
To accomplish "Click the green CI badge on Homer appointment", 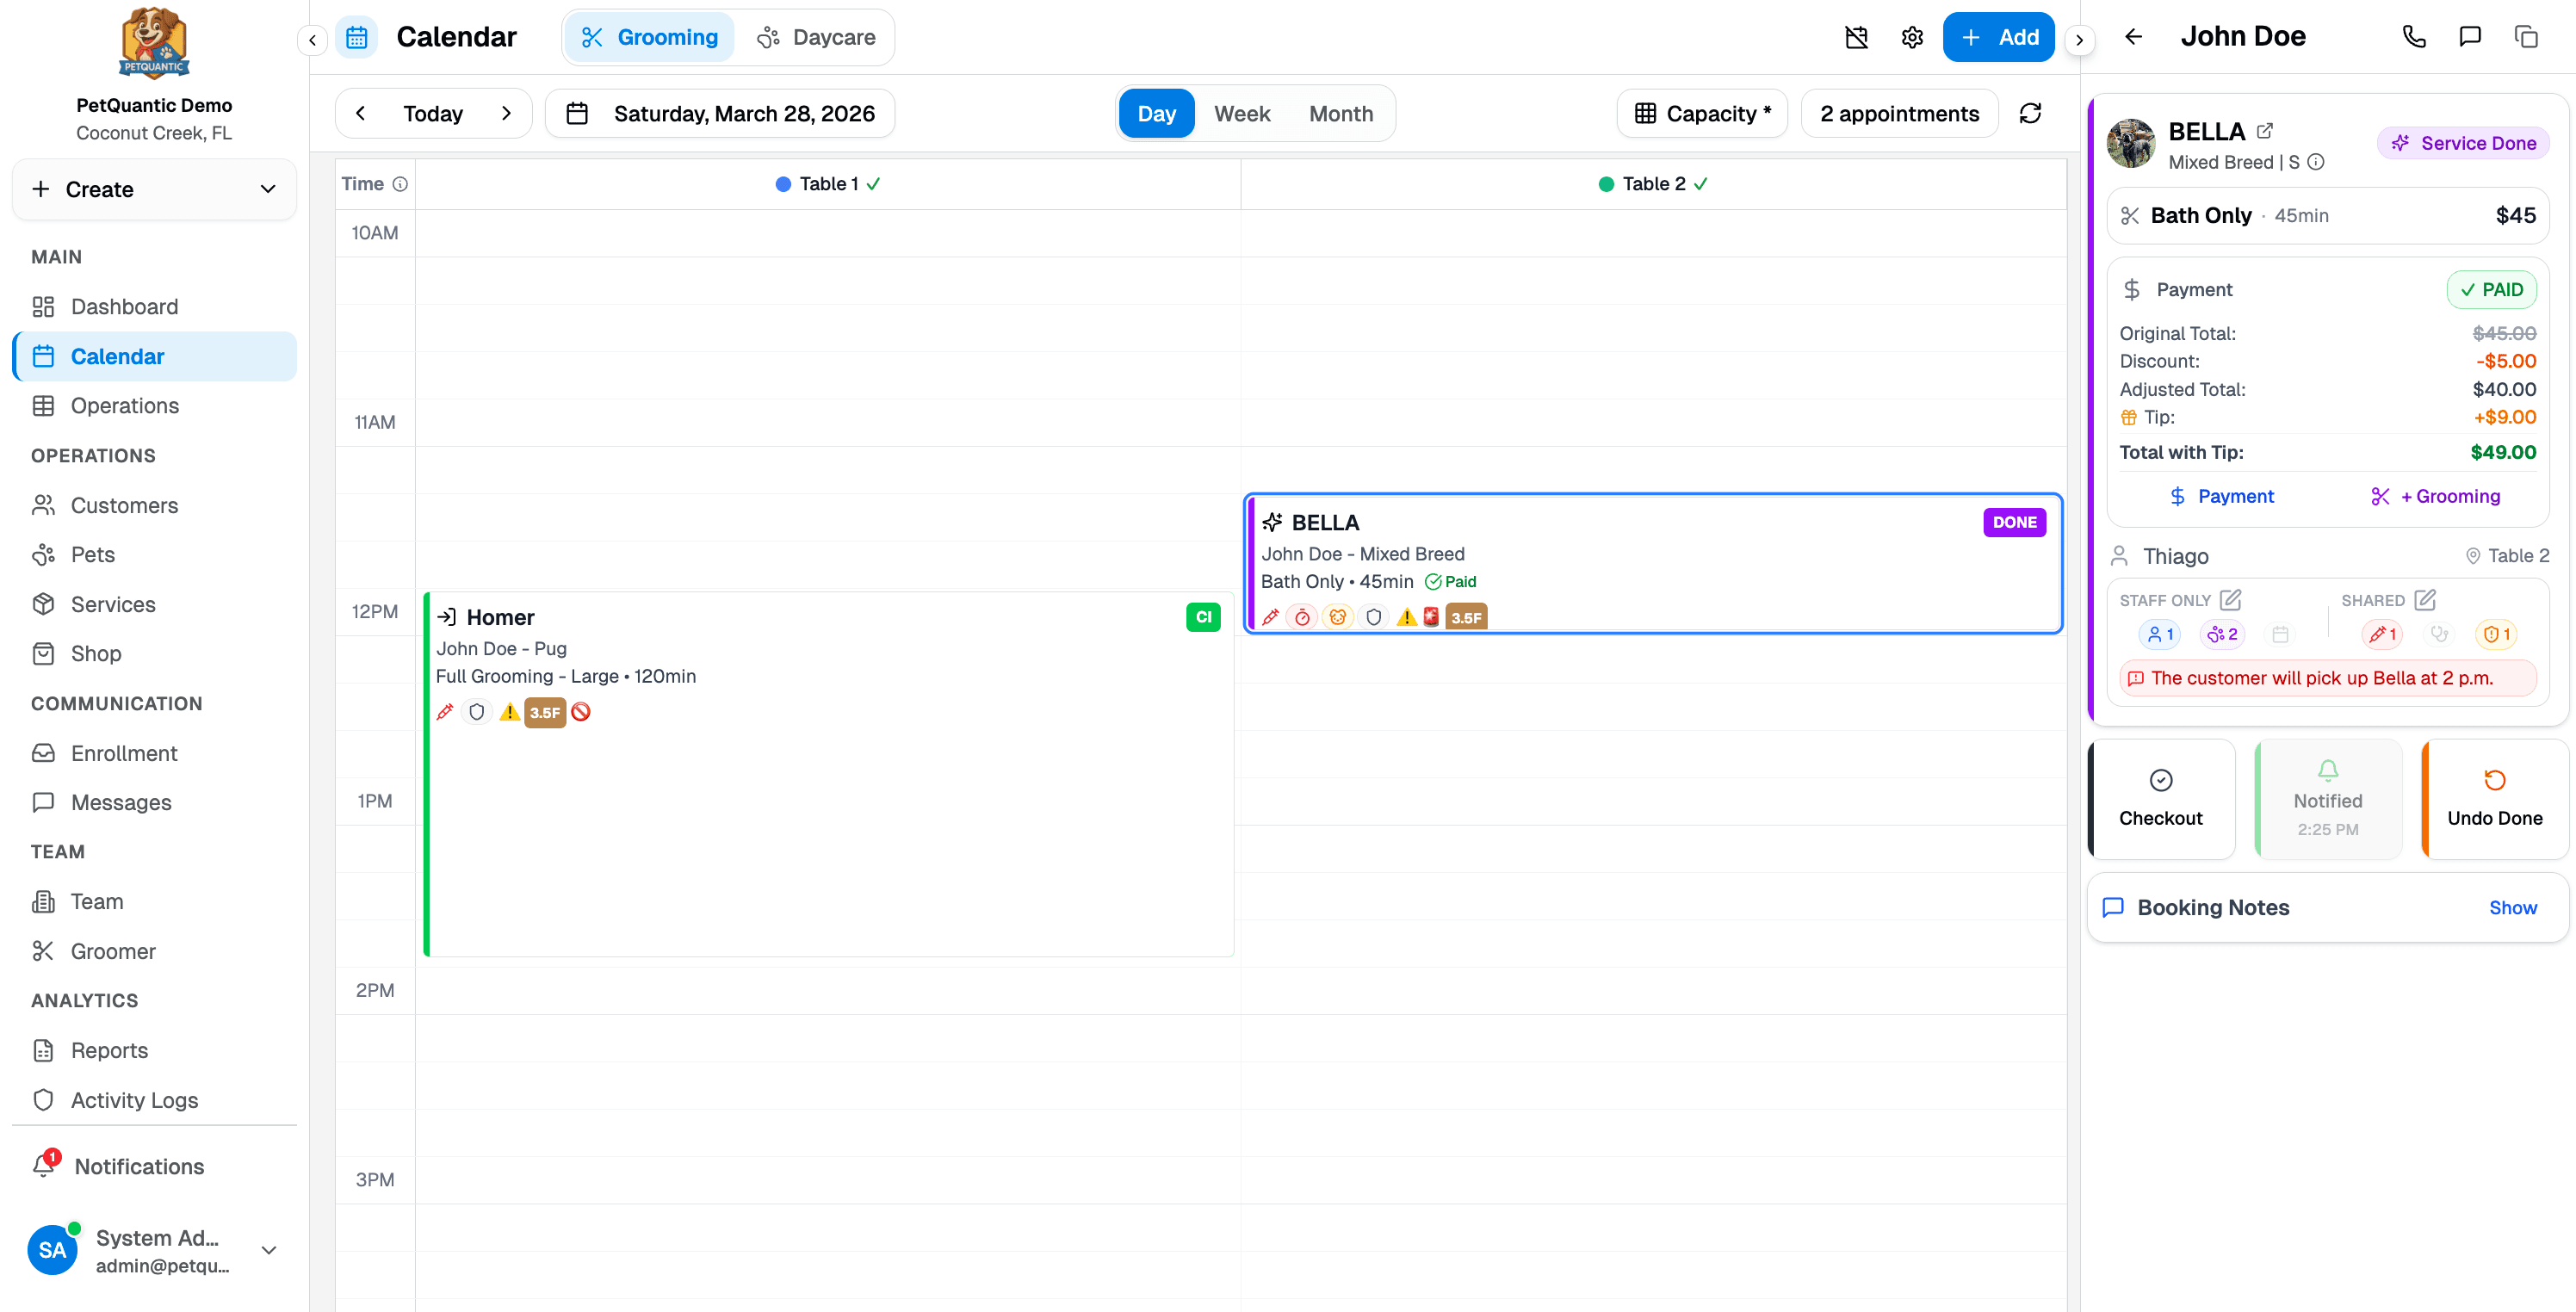I will pos(1203,617).
